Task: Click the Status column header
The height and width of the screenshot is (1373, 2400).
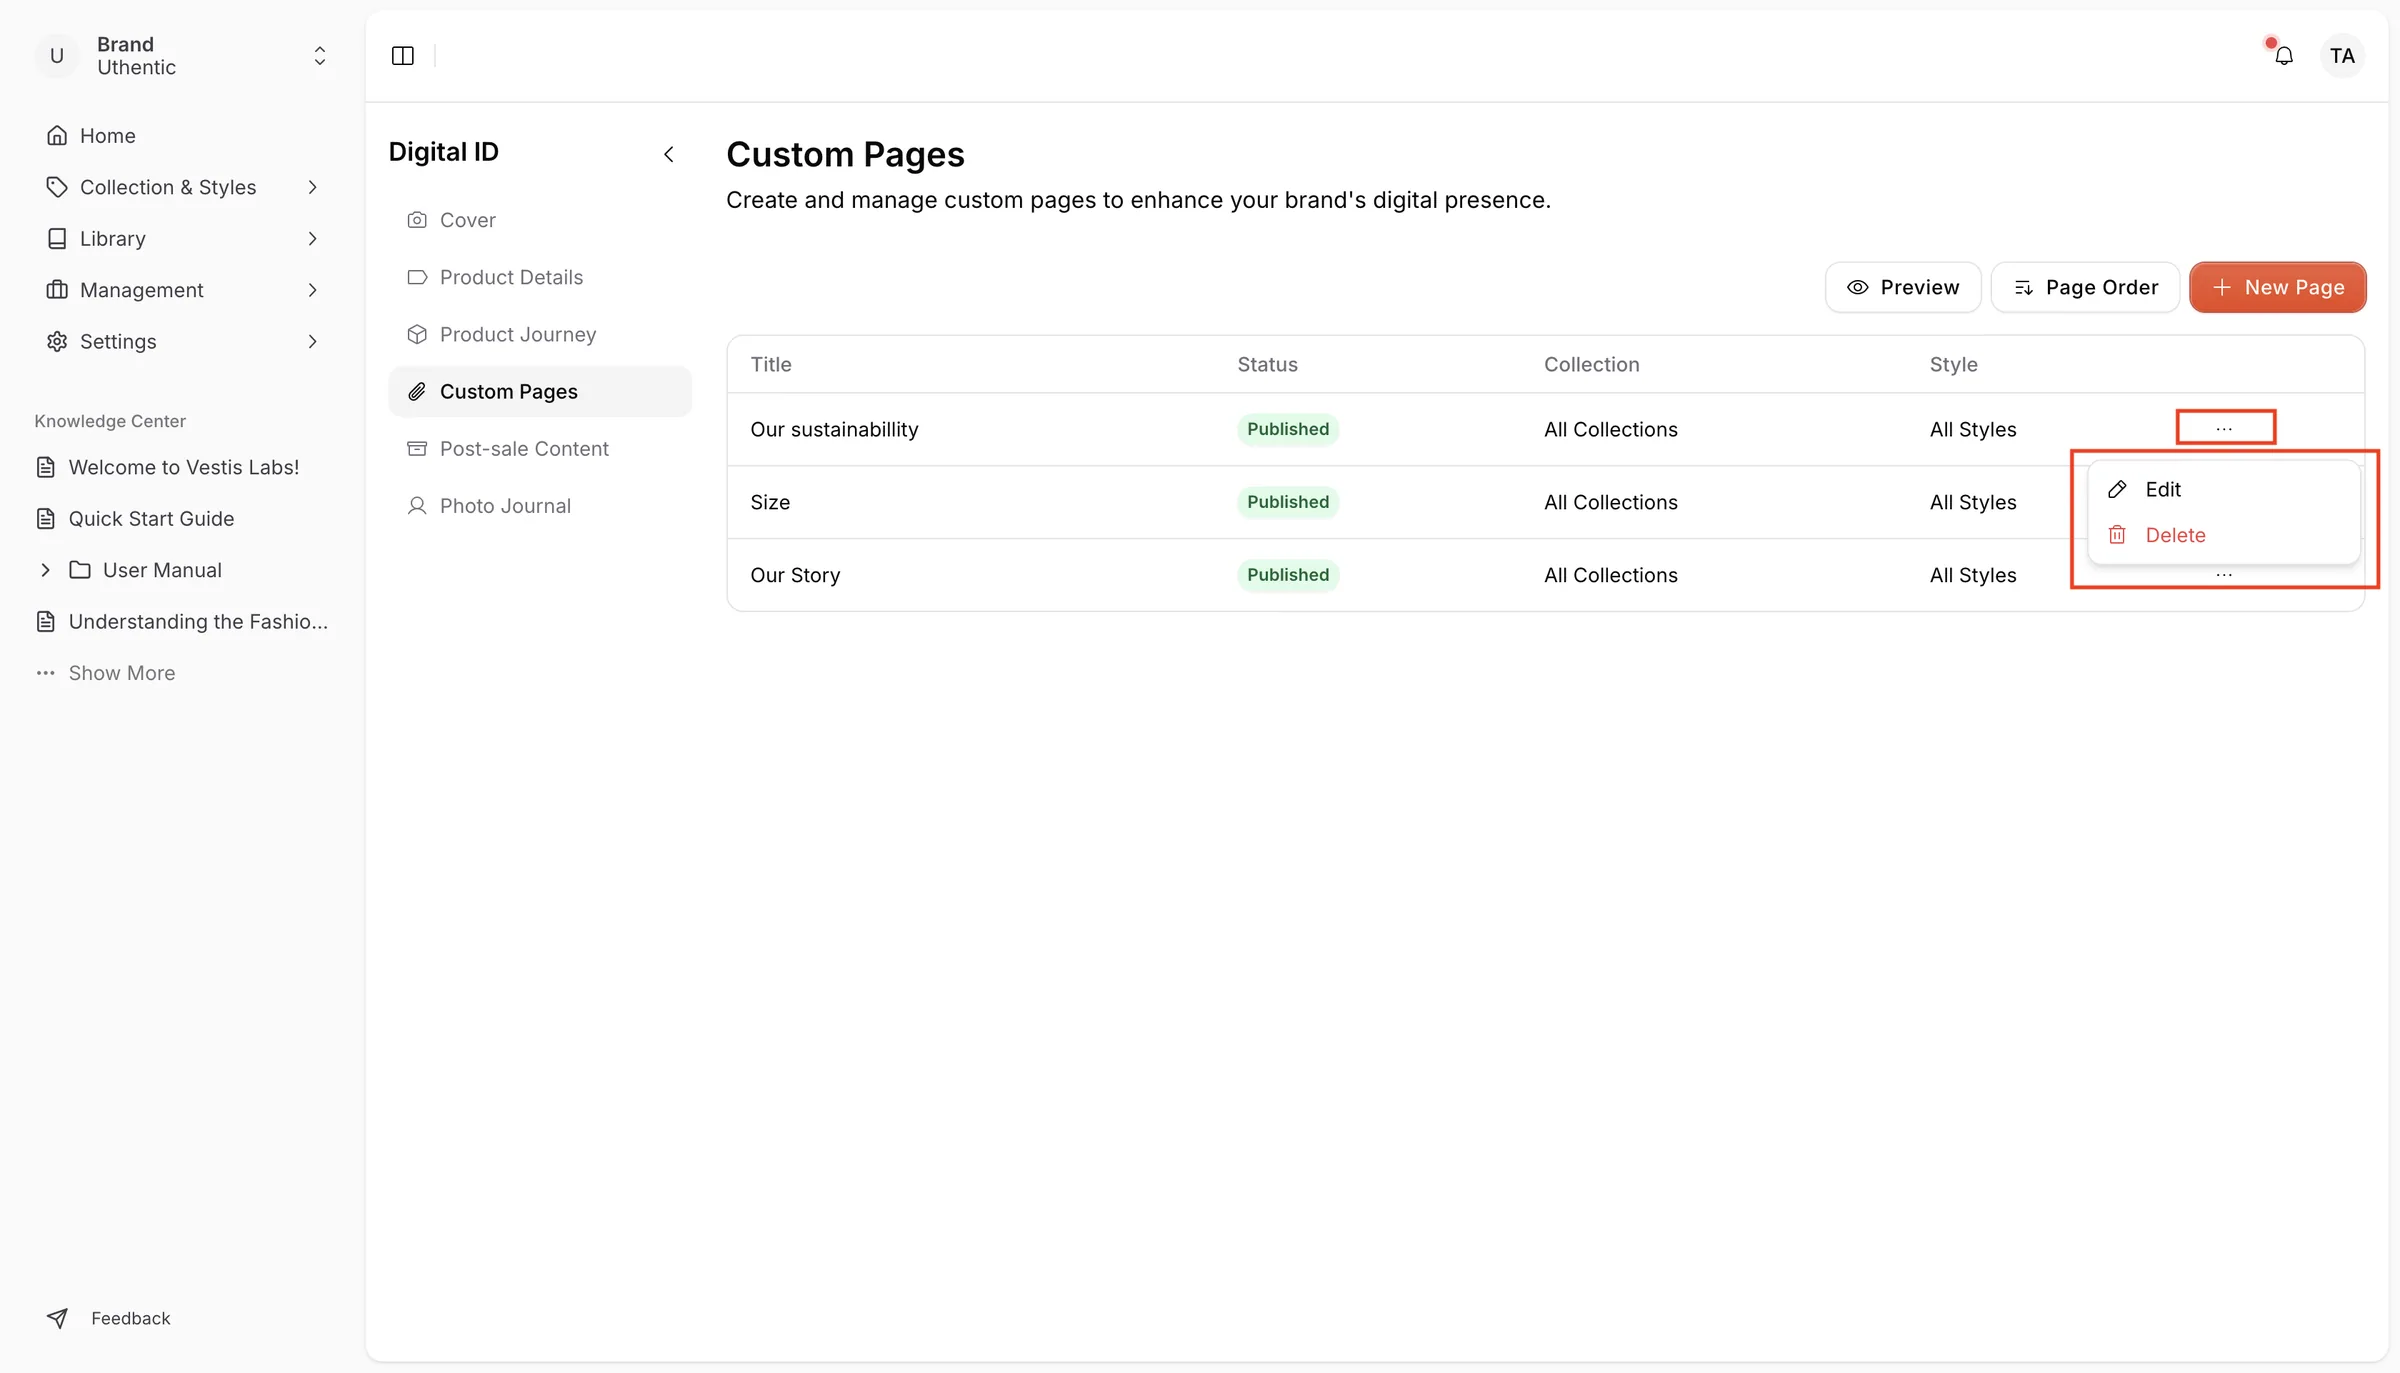Action: coord(1267,364)
